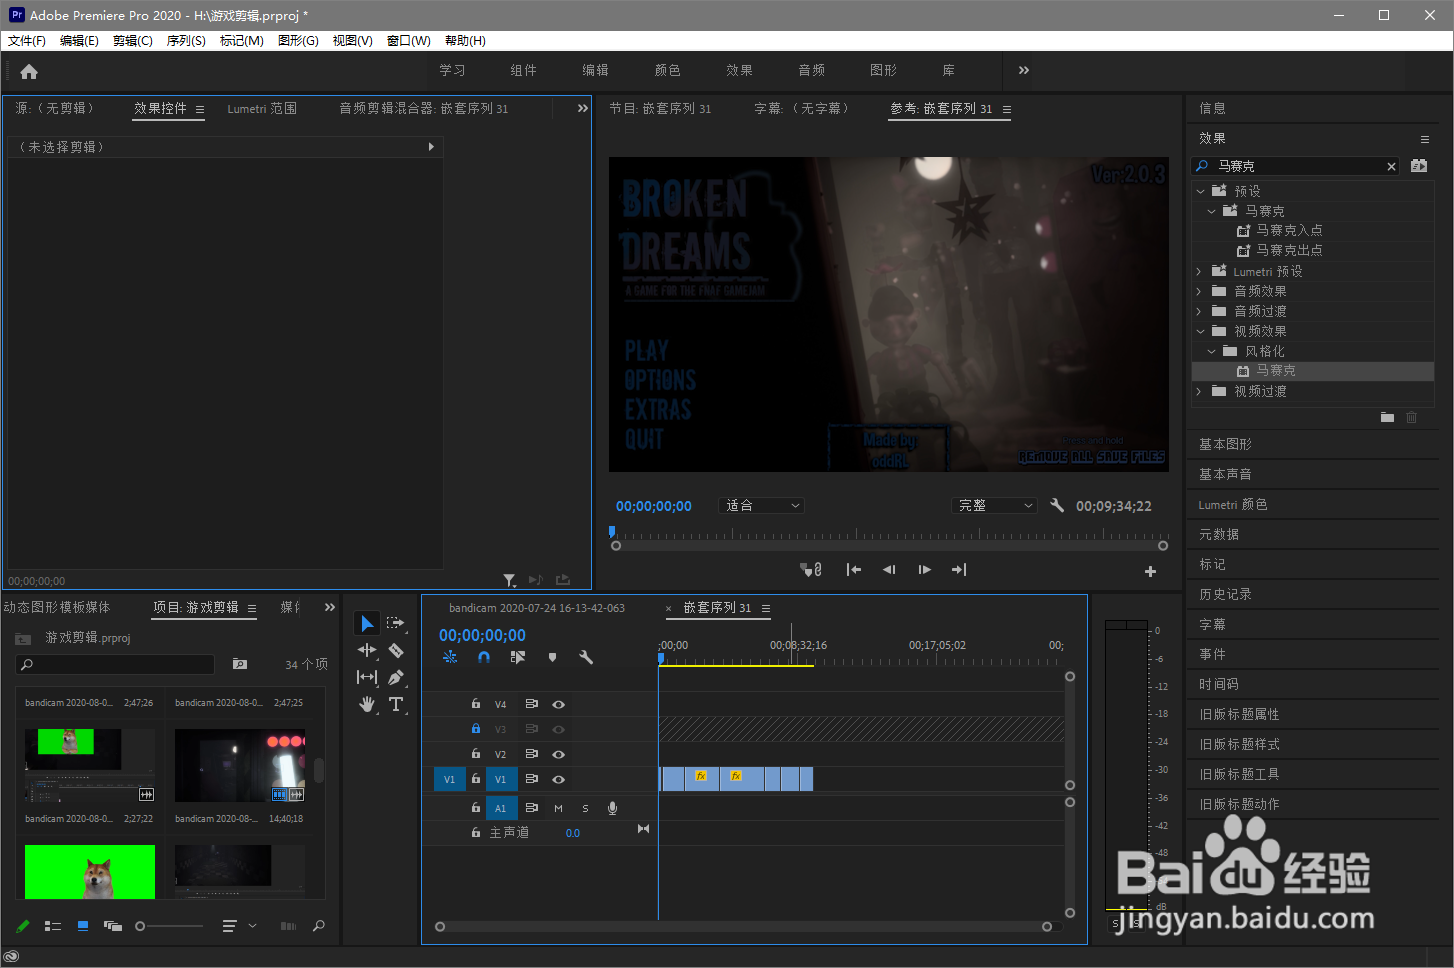Viewport: 1454px width, 968px height.
Task: Switch to the Lumetri 范围 tab
Action: [262, 108]
